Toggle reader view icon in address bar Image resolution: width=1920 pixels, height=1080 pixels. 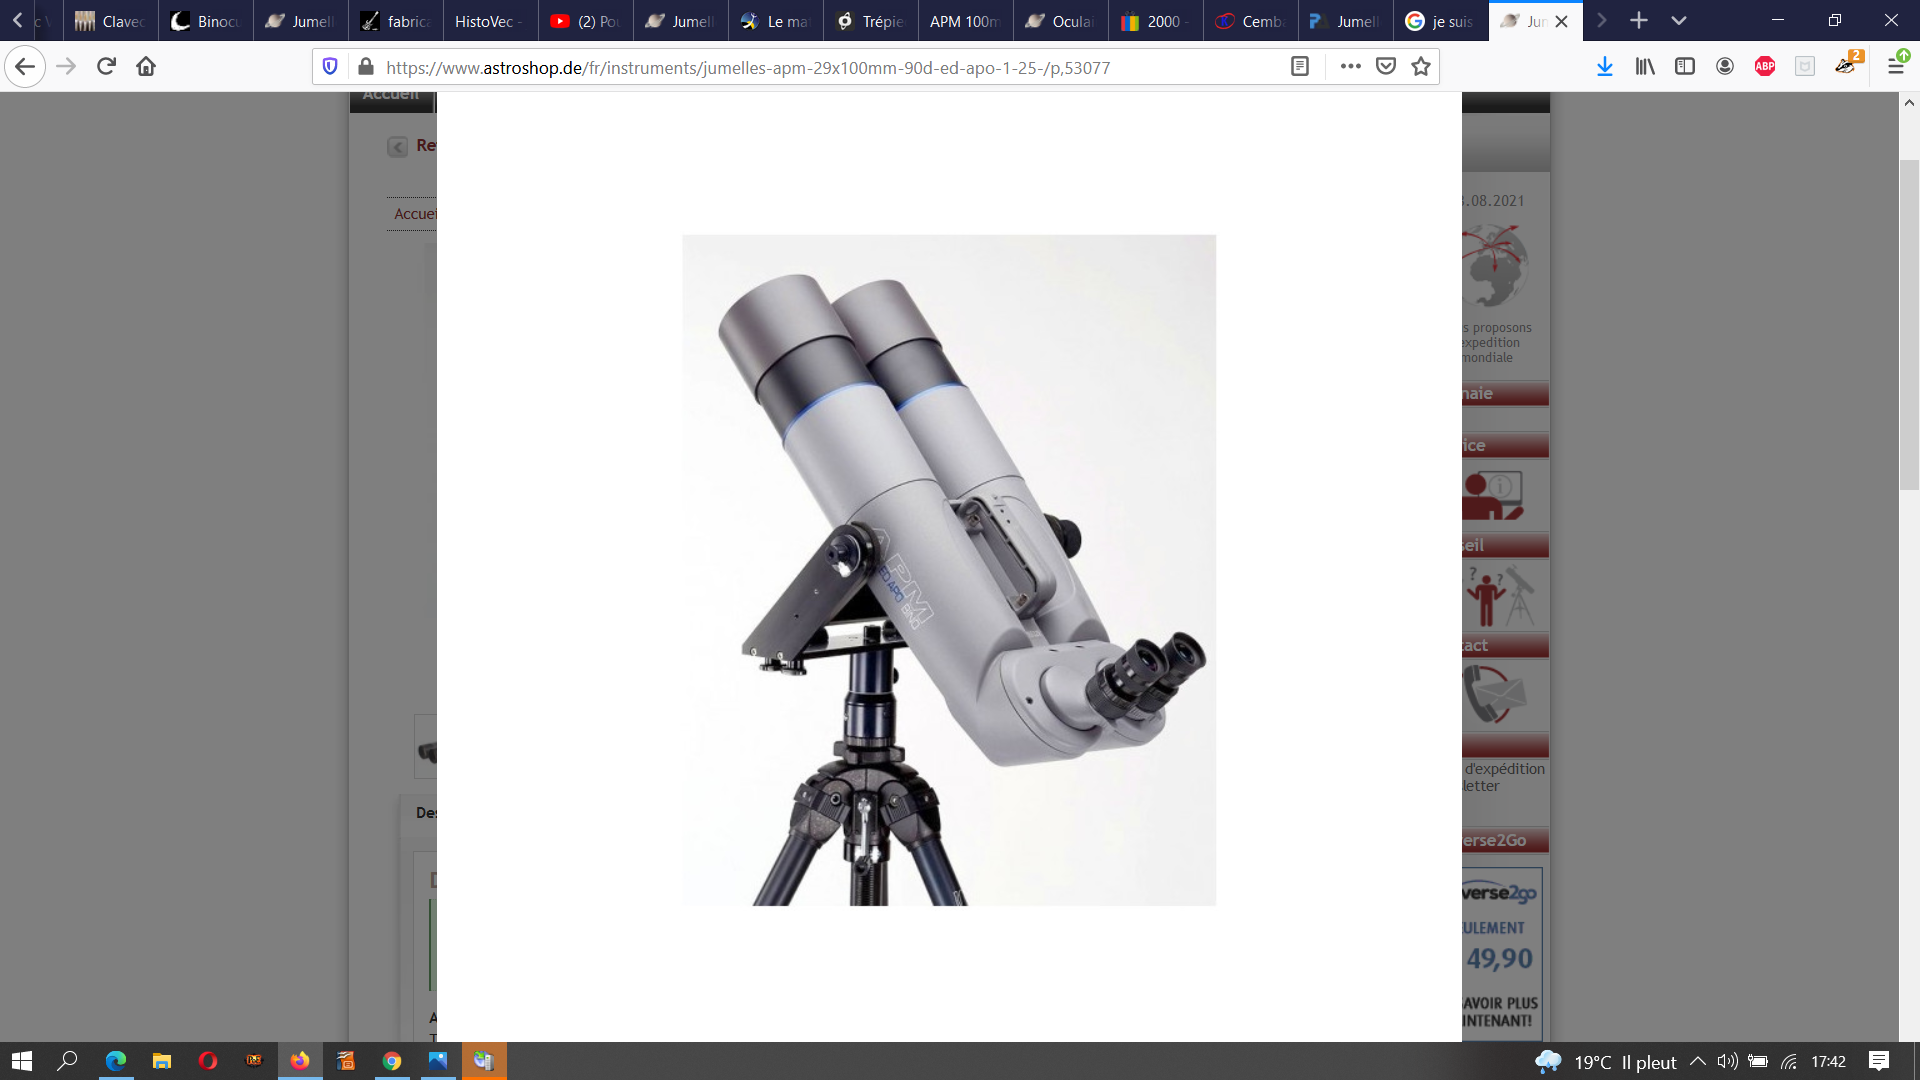coord(1300,67)
